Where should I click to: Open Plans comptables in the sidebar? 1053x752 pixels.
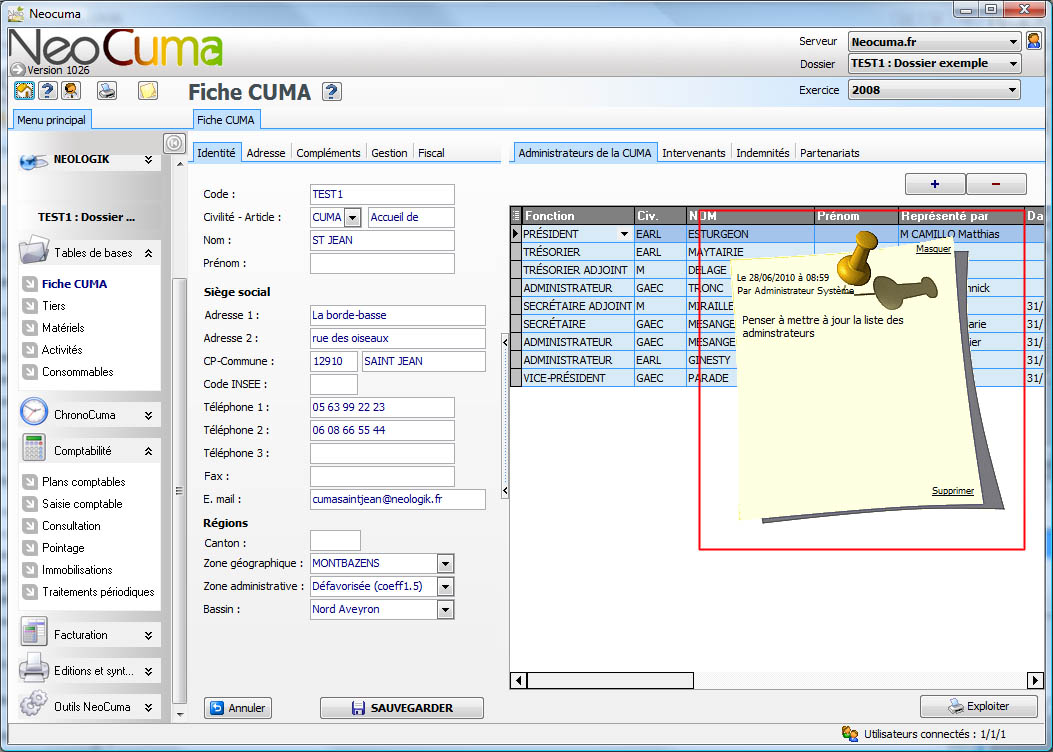pos(84,482)
